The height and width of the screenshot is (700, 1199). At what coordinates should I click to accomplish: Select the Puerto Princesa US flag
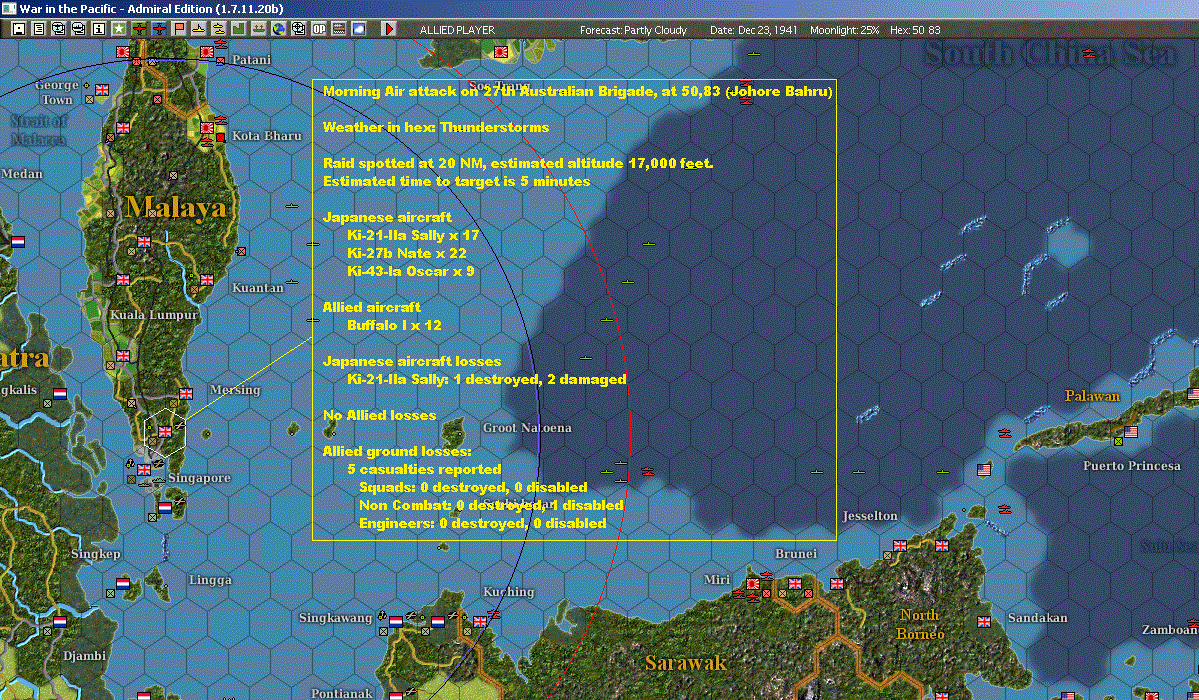pos(1131,431)
